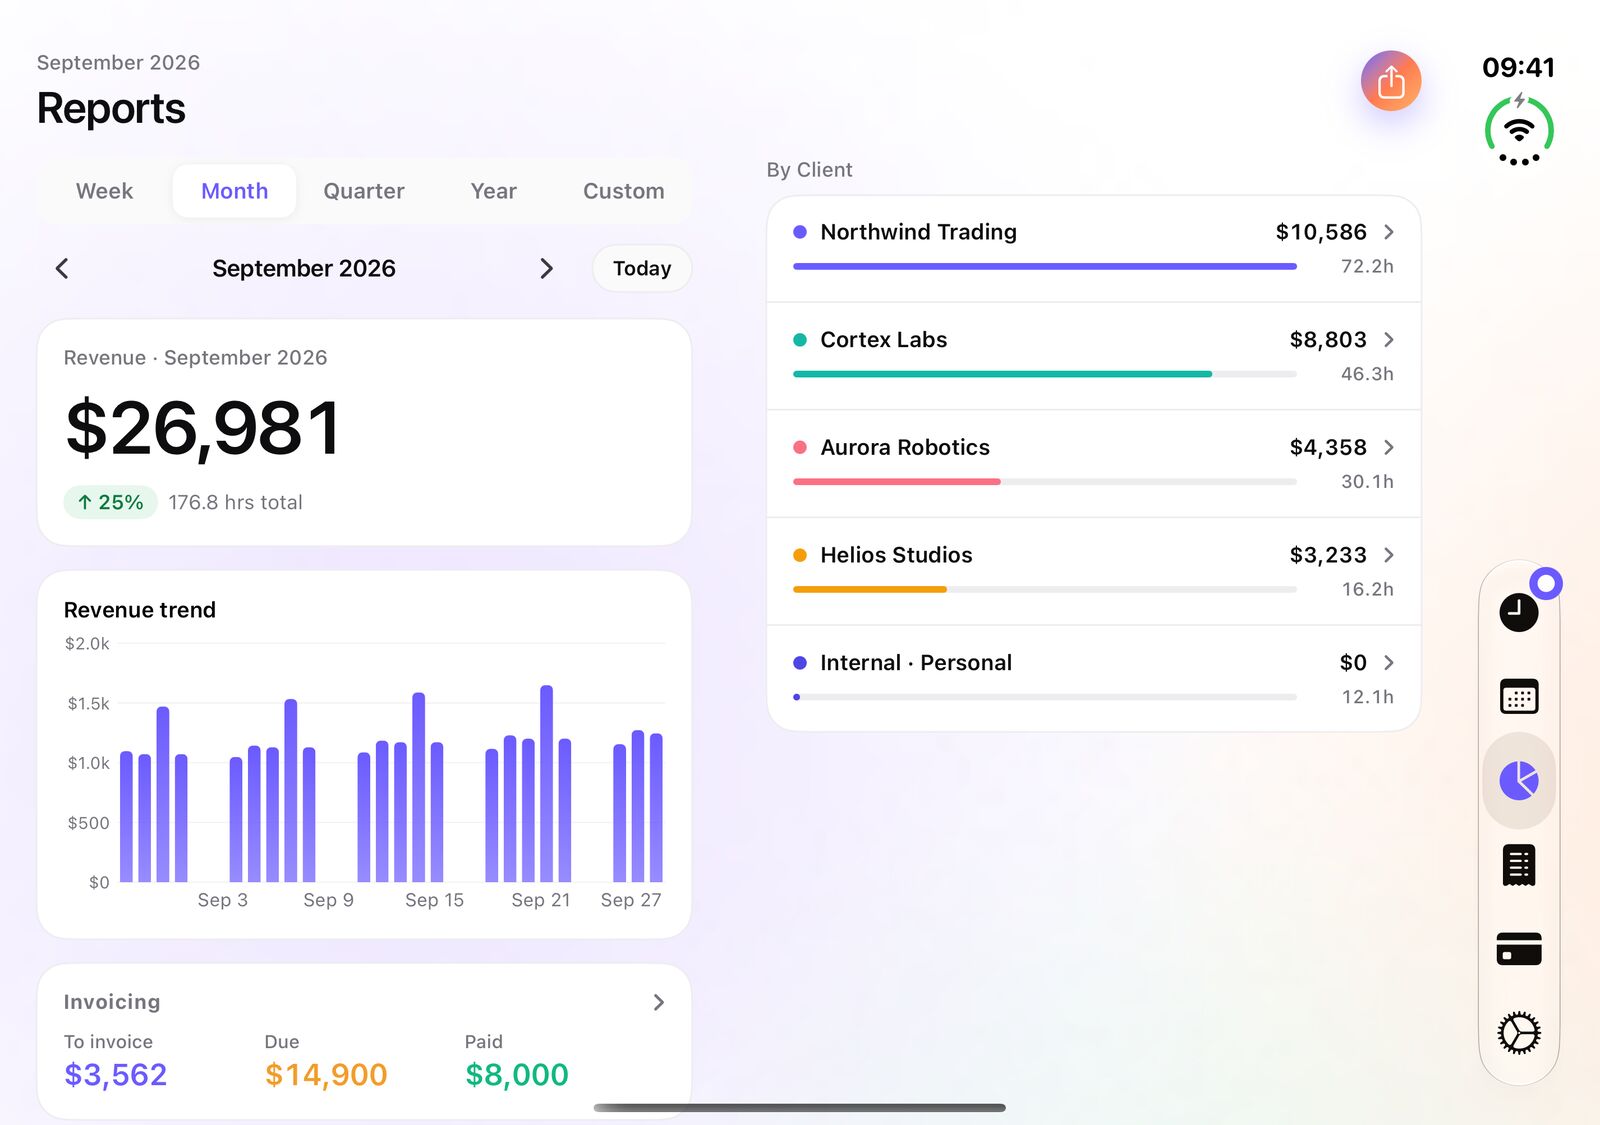Click the Internal · Personal 12.1h hours
The width and height of the screenshot is (1600, 1125).
[x=1367, y=697]
